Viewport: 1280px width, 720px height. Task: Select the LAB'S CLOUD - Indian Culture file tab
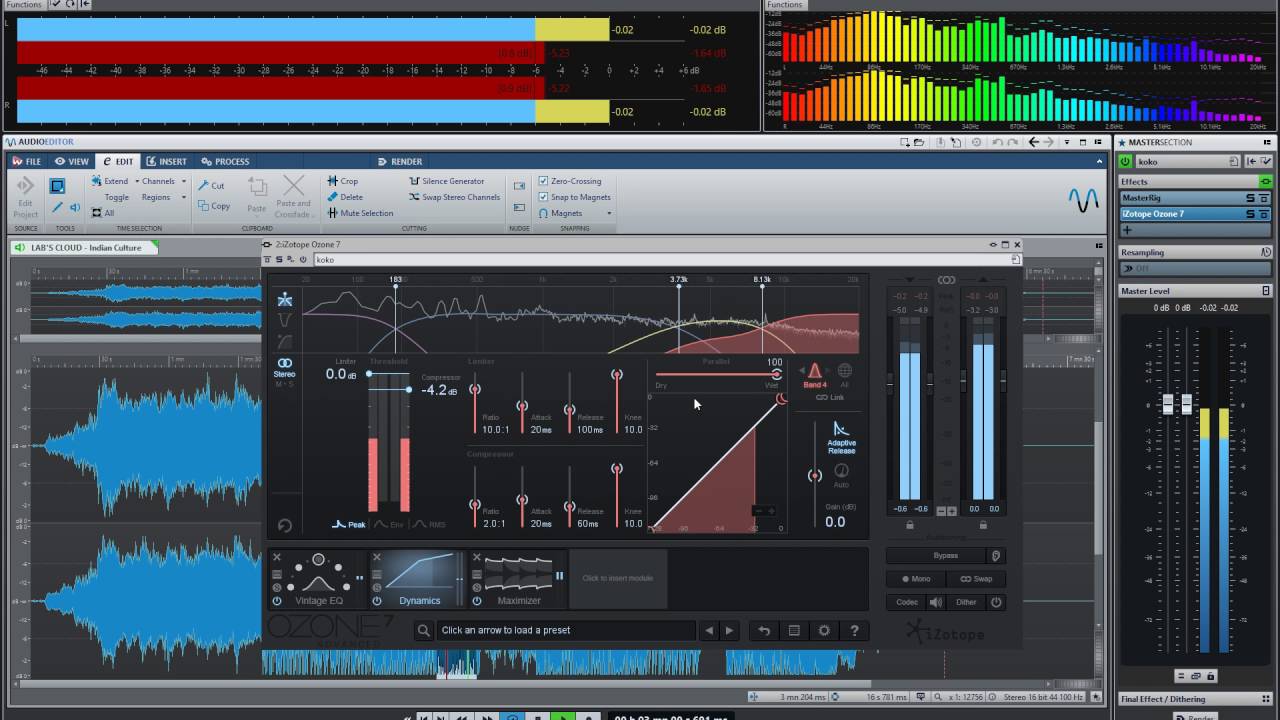(x=84, y=247)
